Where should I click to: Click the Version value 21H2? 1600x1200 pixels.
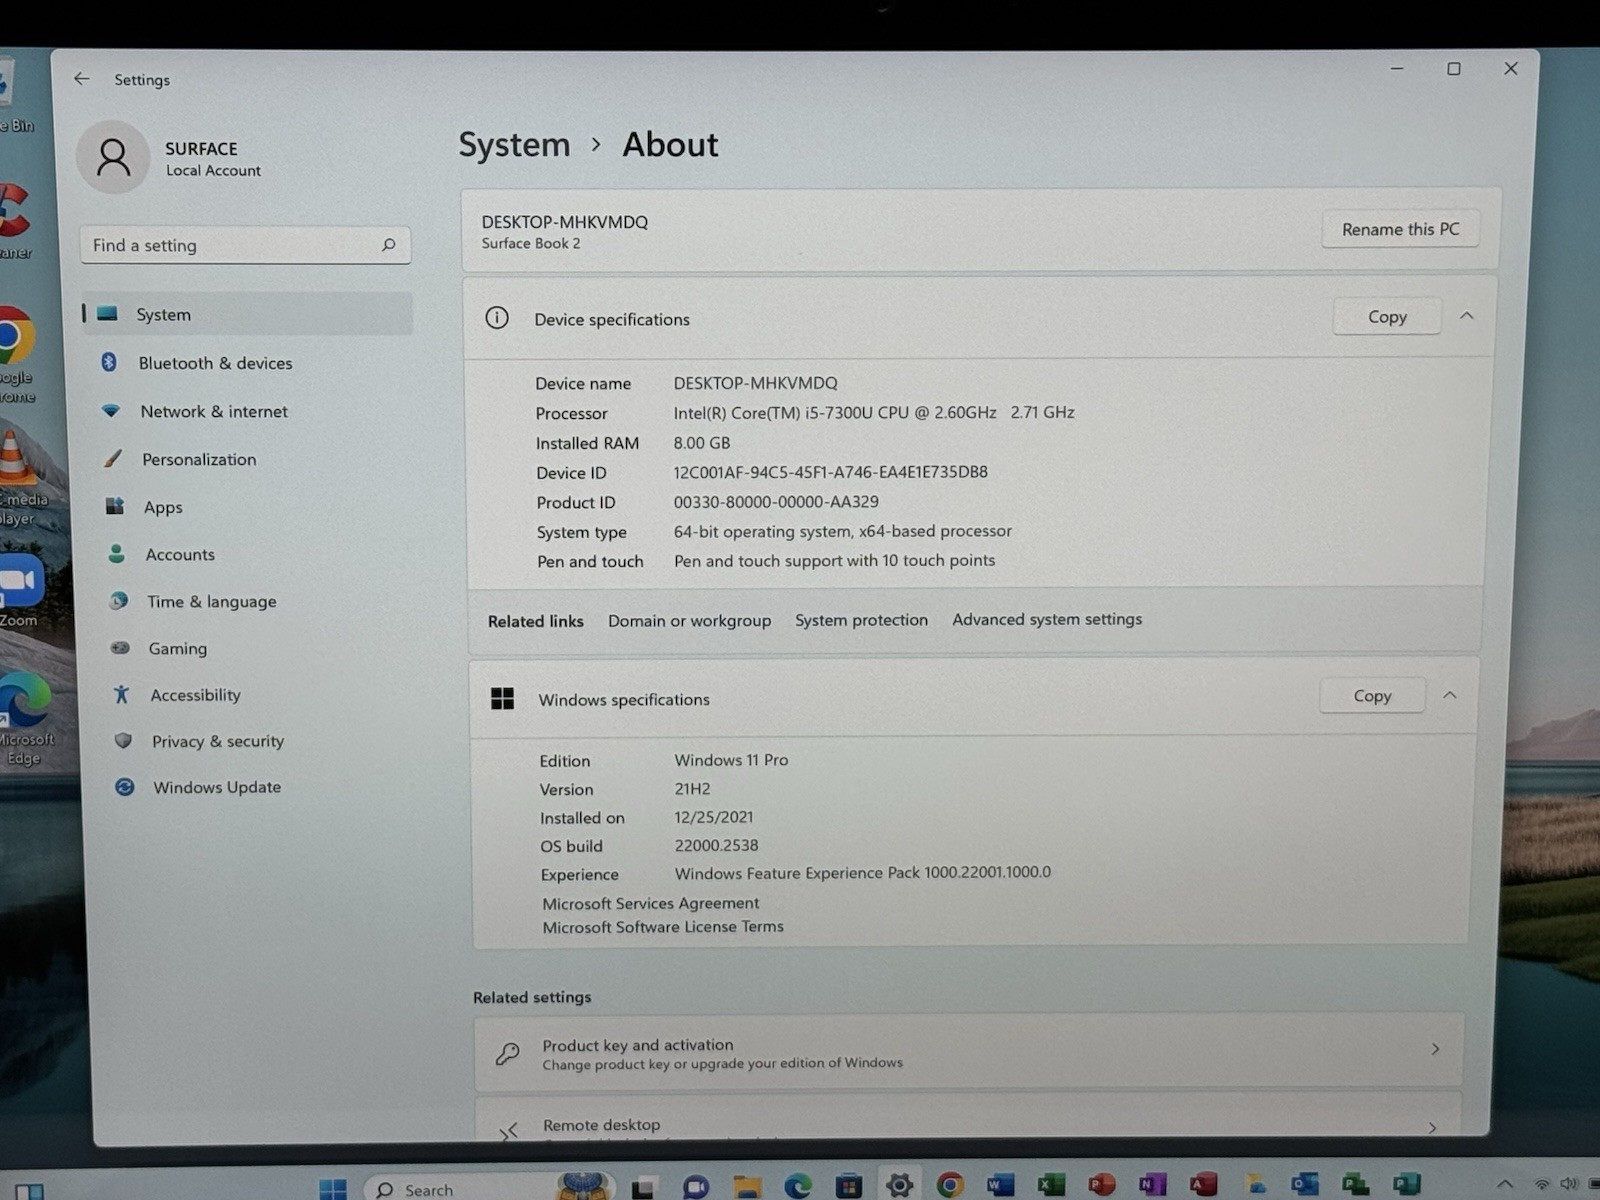692,789
